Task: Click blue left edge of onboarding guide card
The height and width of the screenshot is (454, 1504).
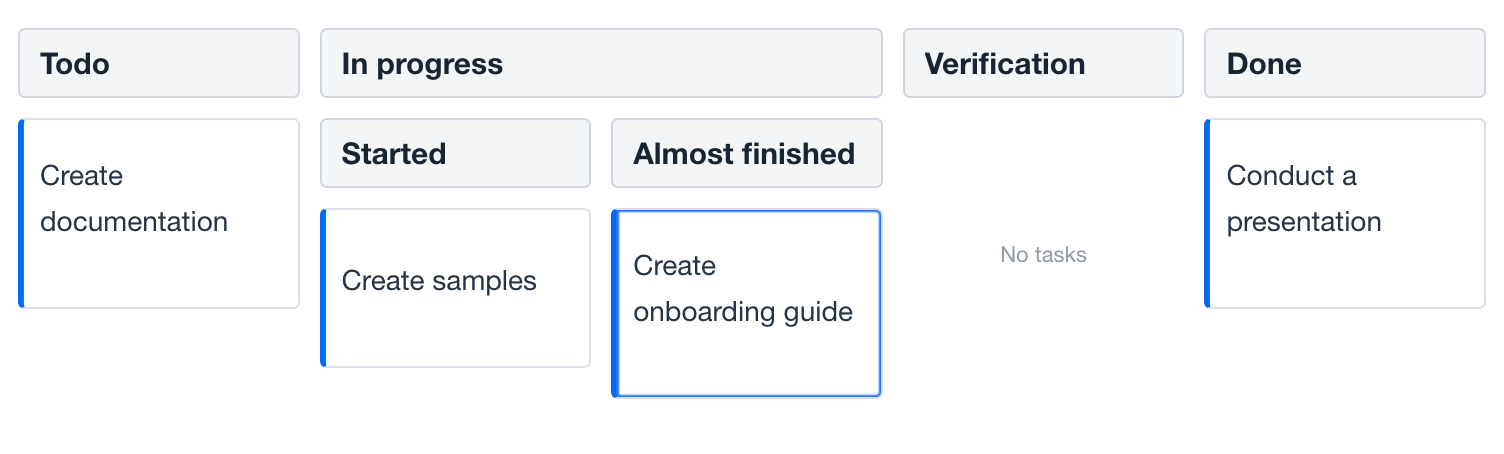Action: pyautogui.click(x=615, y=303)
